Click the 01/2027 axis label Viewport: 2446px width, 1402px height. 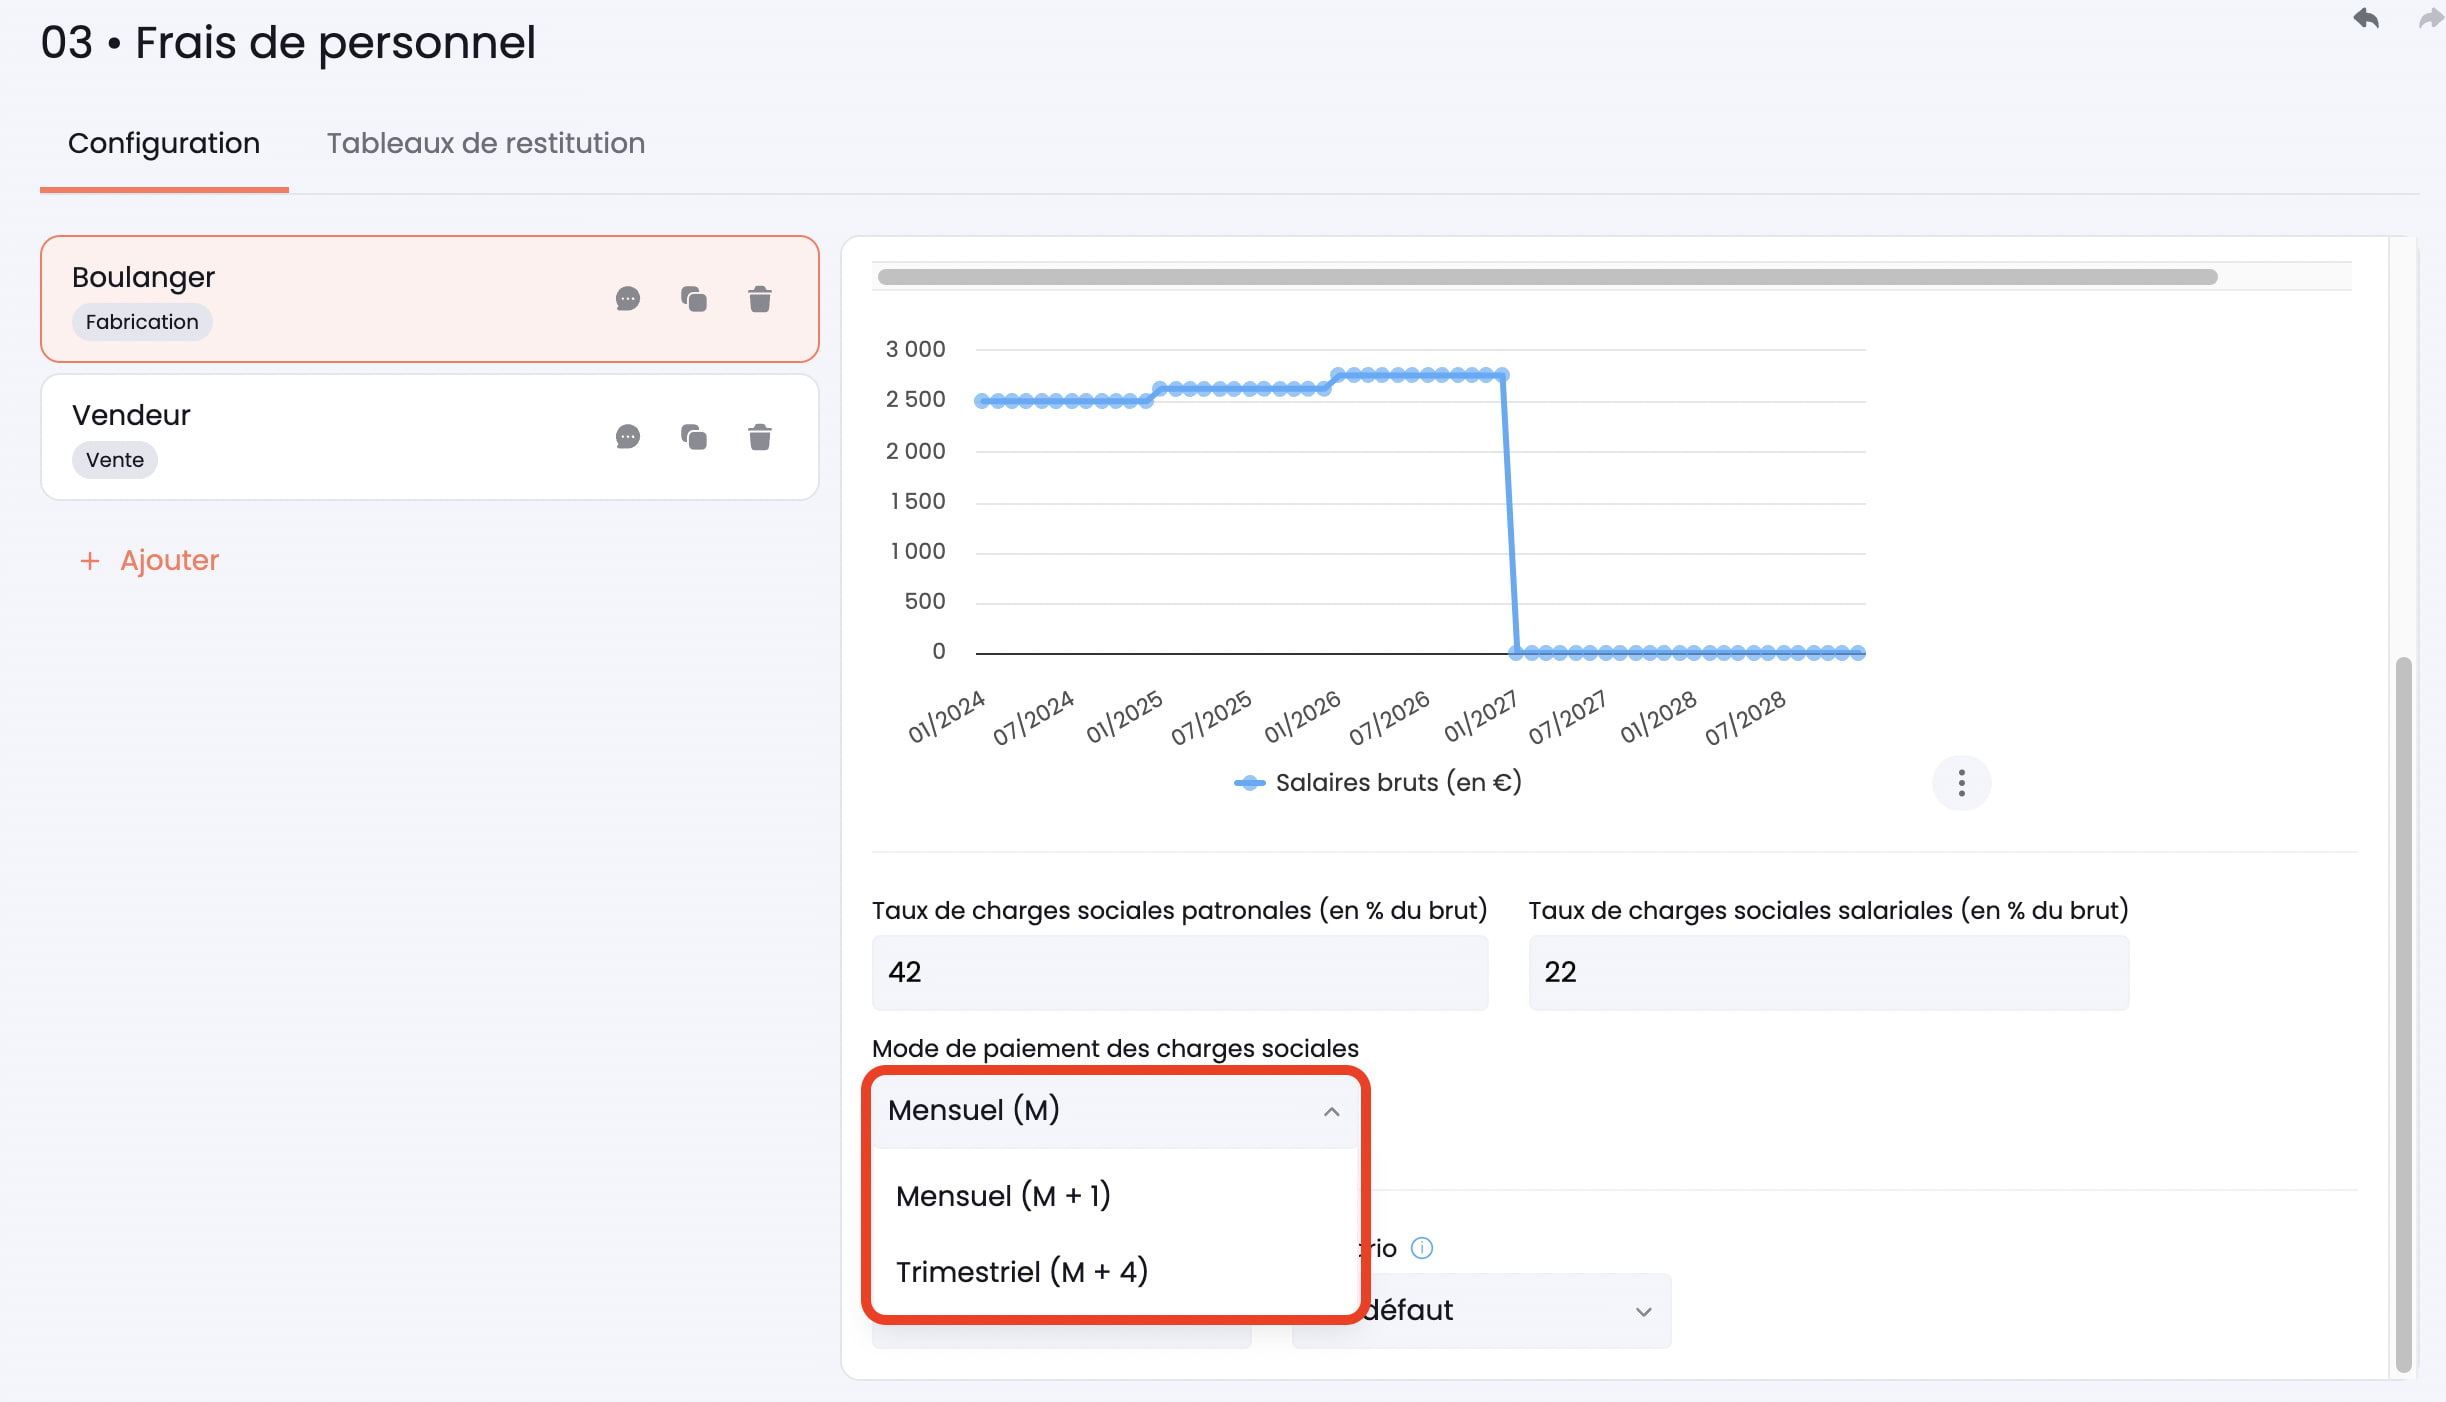pos(1481,716)
